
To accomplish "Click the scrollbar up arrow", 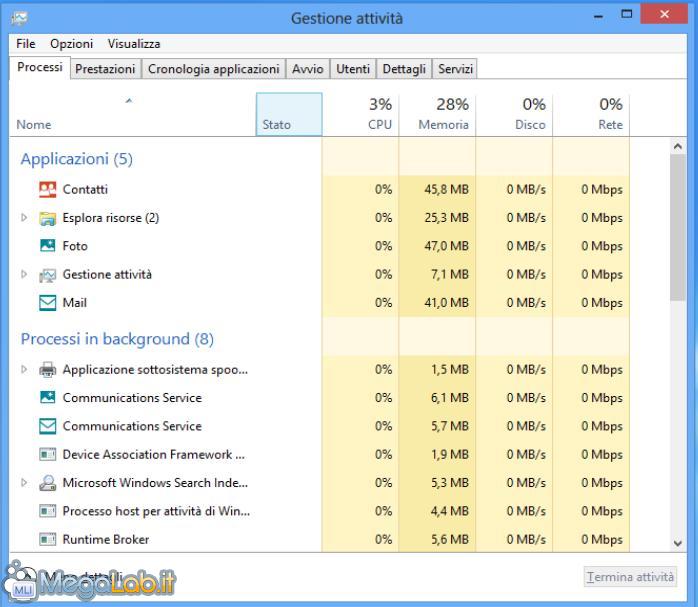I will pos(678,146).
